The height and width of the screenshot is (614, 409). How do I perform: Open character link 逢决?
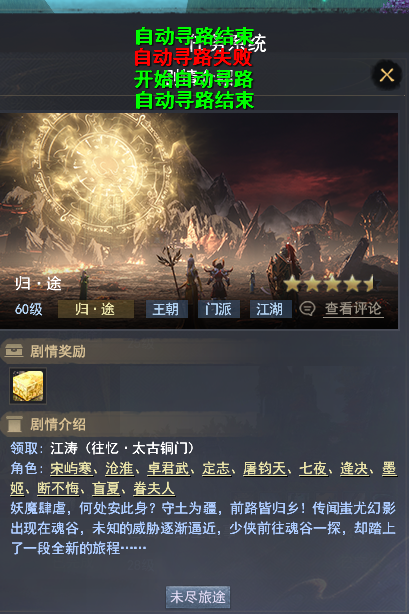(x=354, y=468)
